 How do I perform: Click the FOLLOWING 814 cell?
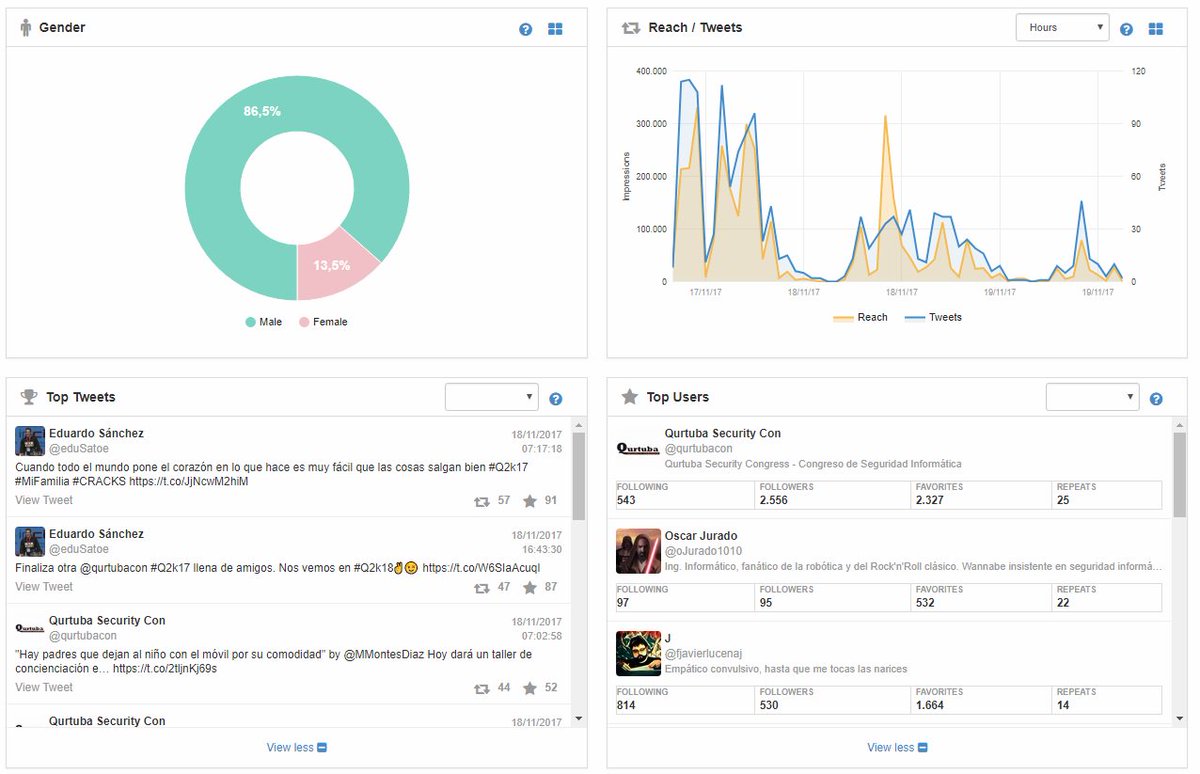[686, 700]
